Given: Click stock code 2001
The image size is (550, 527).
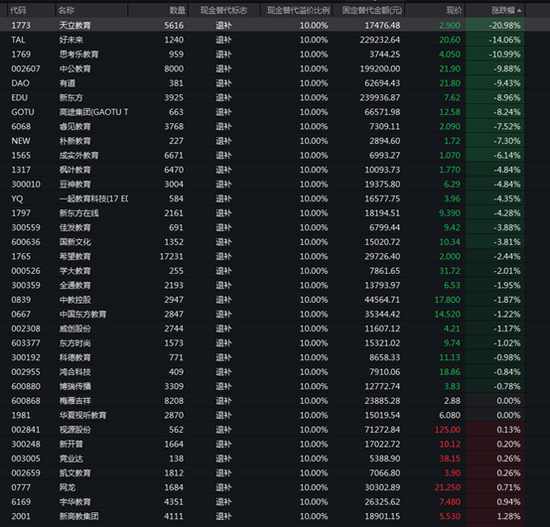Looking at the screenshot, I should coord(21,516).
